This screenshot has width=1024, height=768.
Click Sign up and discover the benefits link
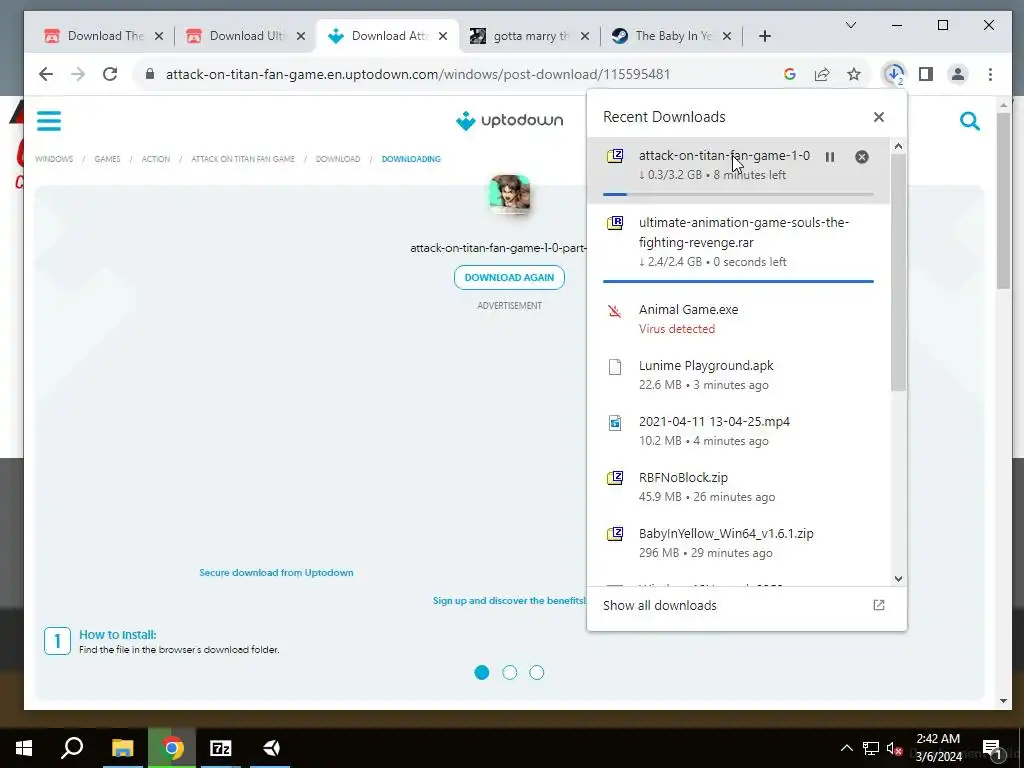pyautogui.click(x=509, y=600)
